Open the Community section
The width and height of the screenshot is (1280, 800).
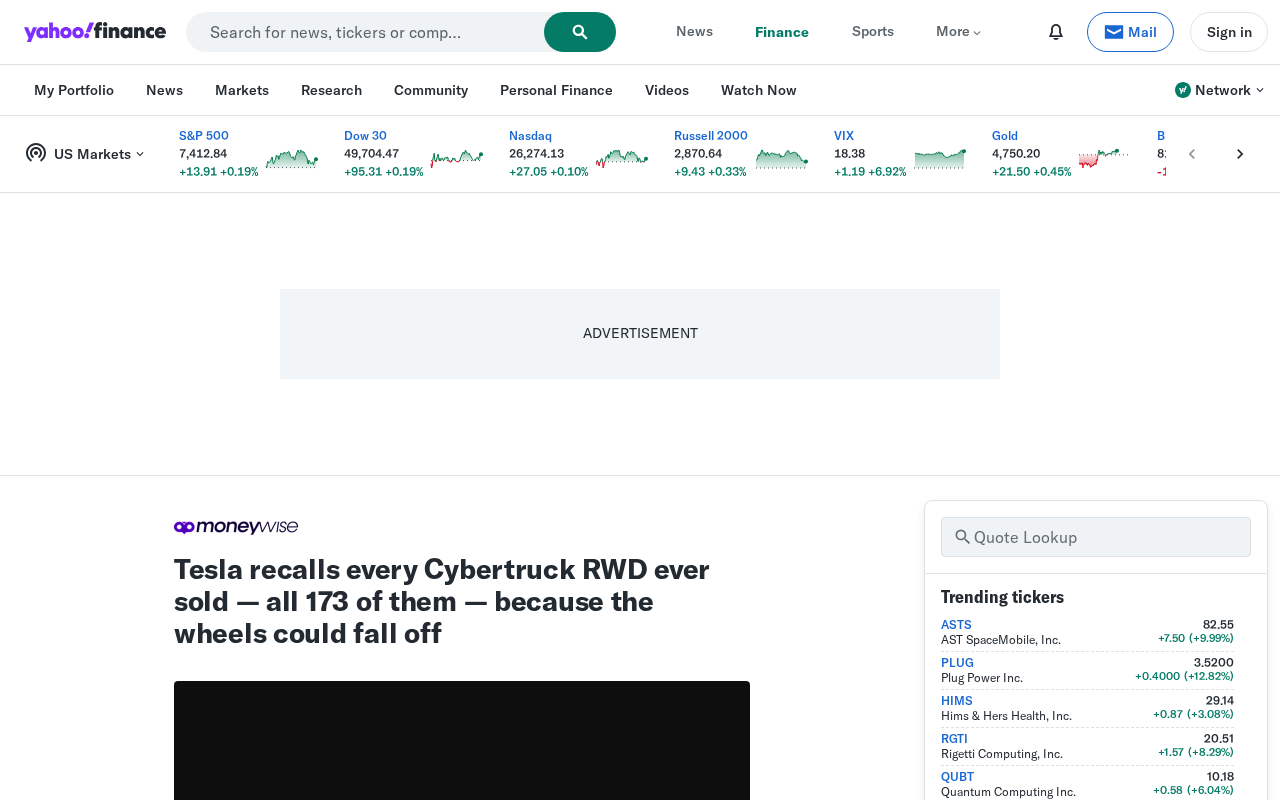[431, 90]
